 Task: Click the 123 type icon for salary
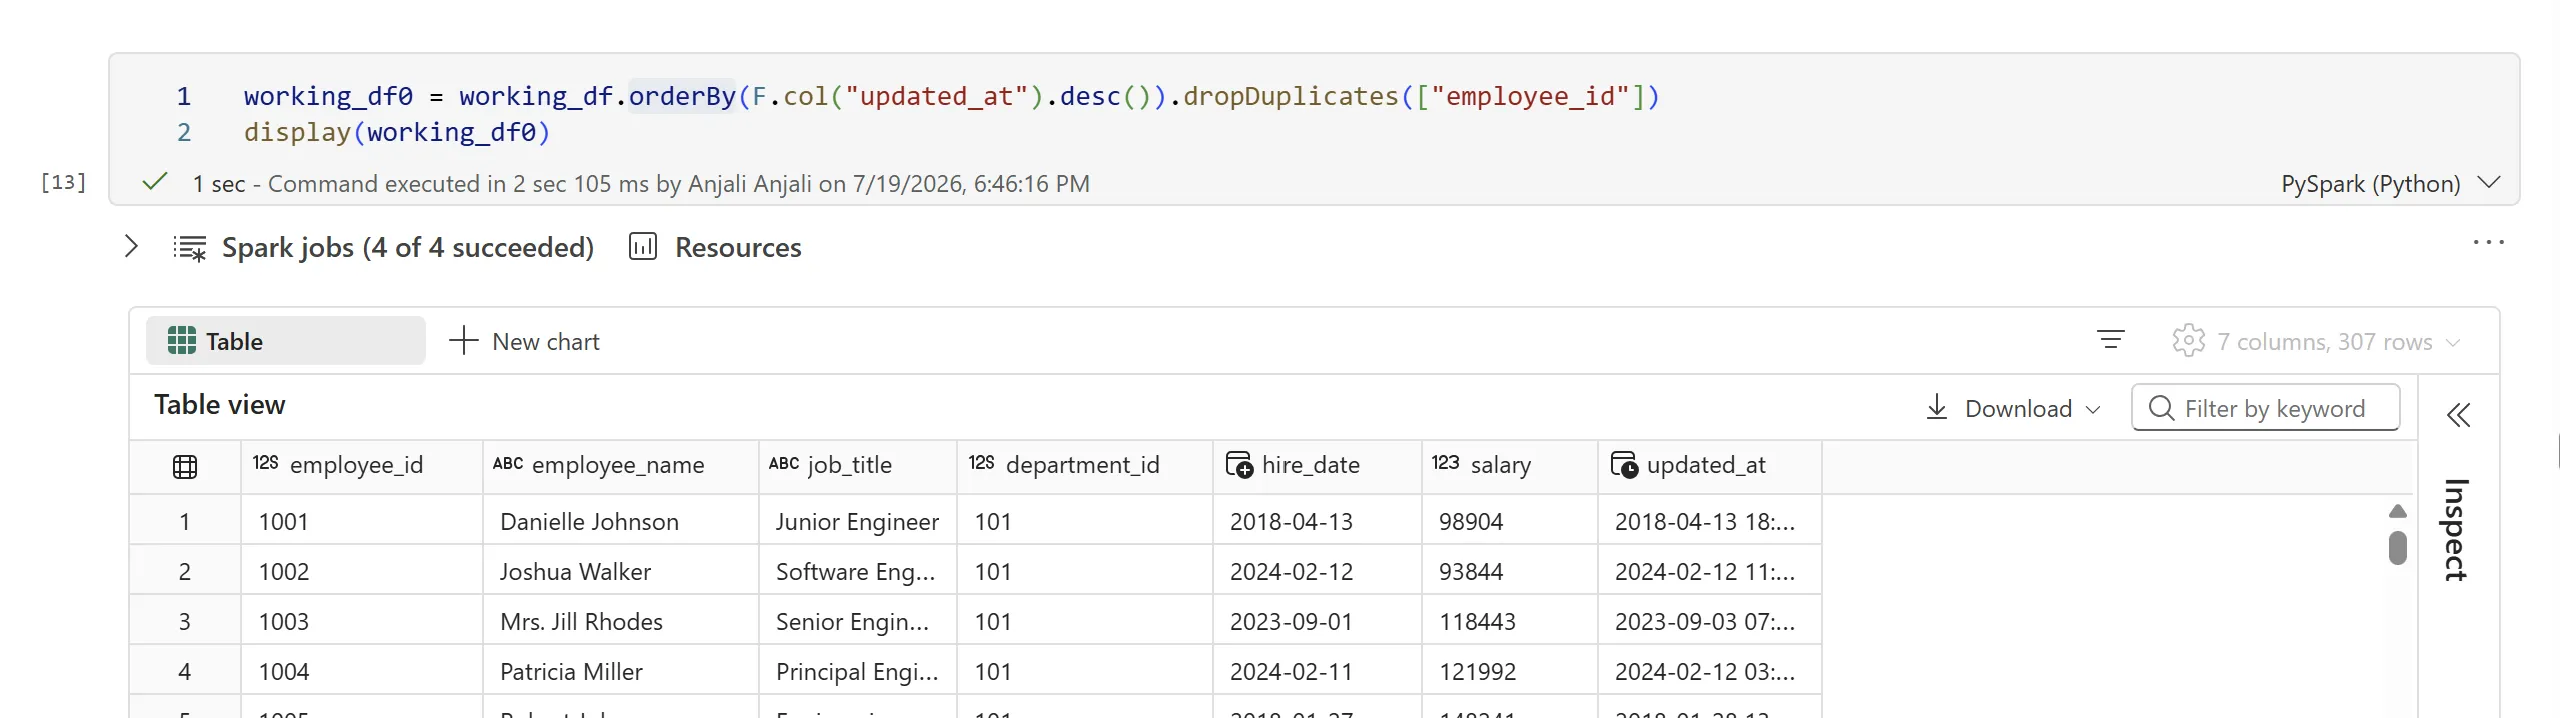tap(1445, 463)
